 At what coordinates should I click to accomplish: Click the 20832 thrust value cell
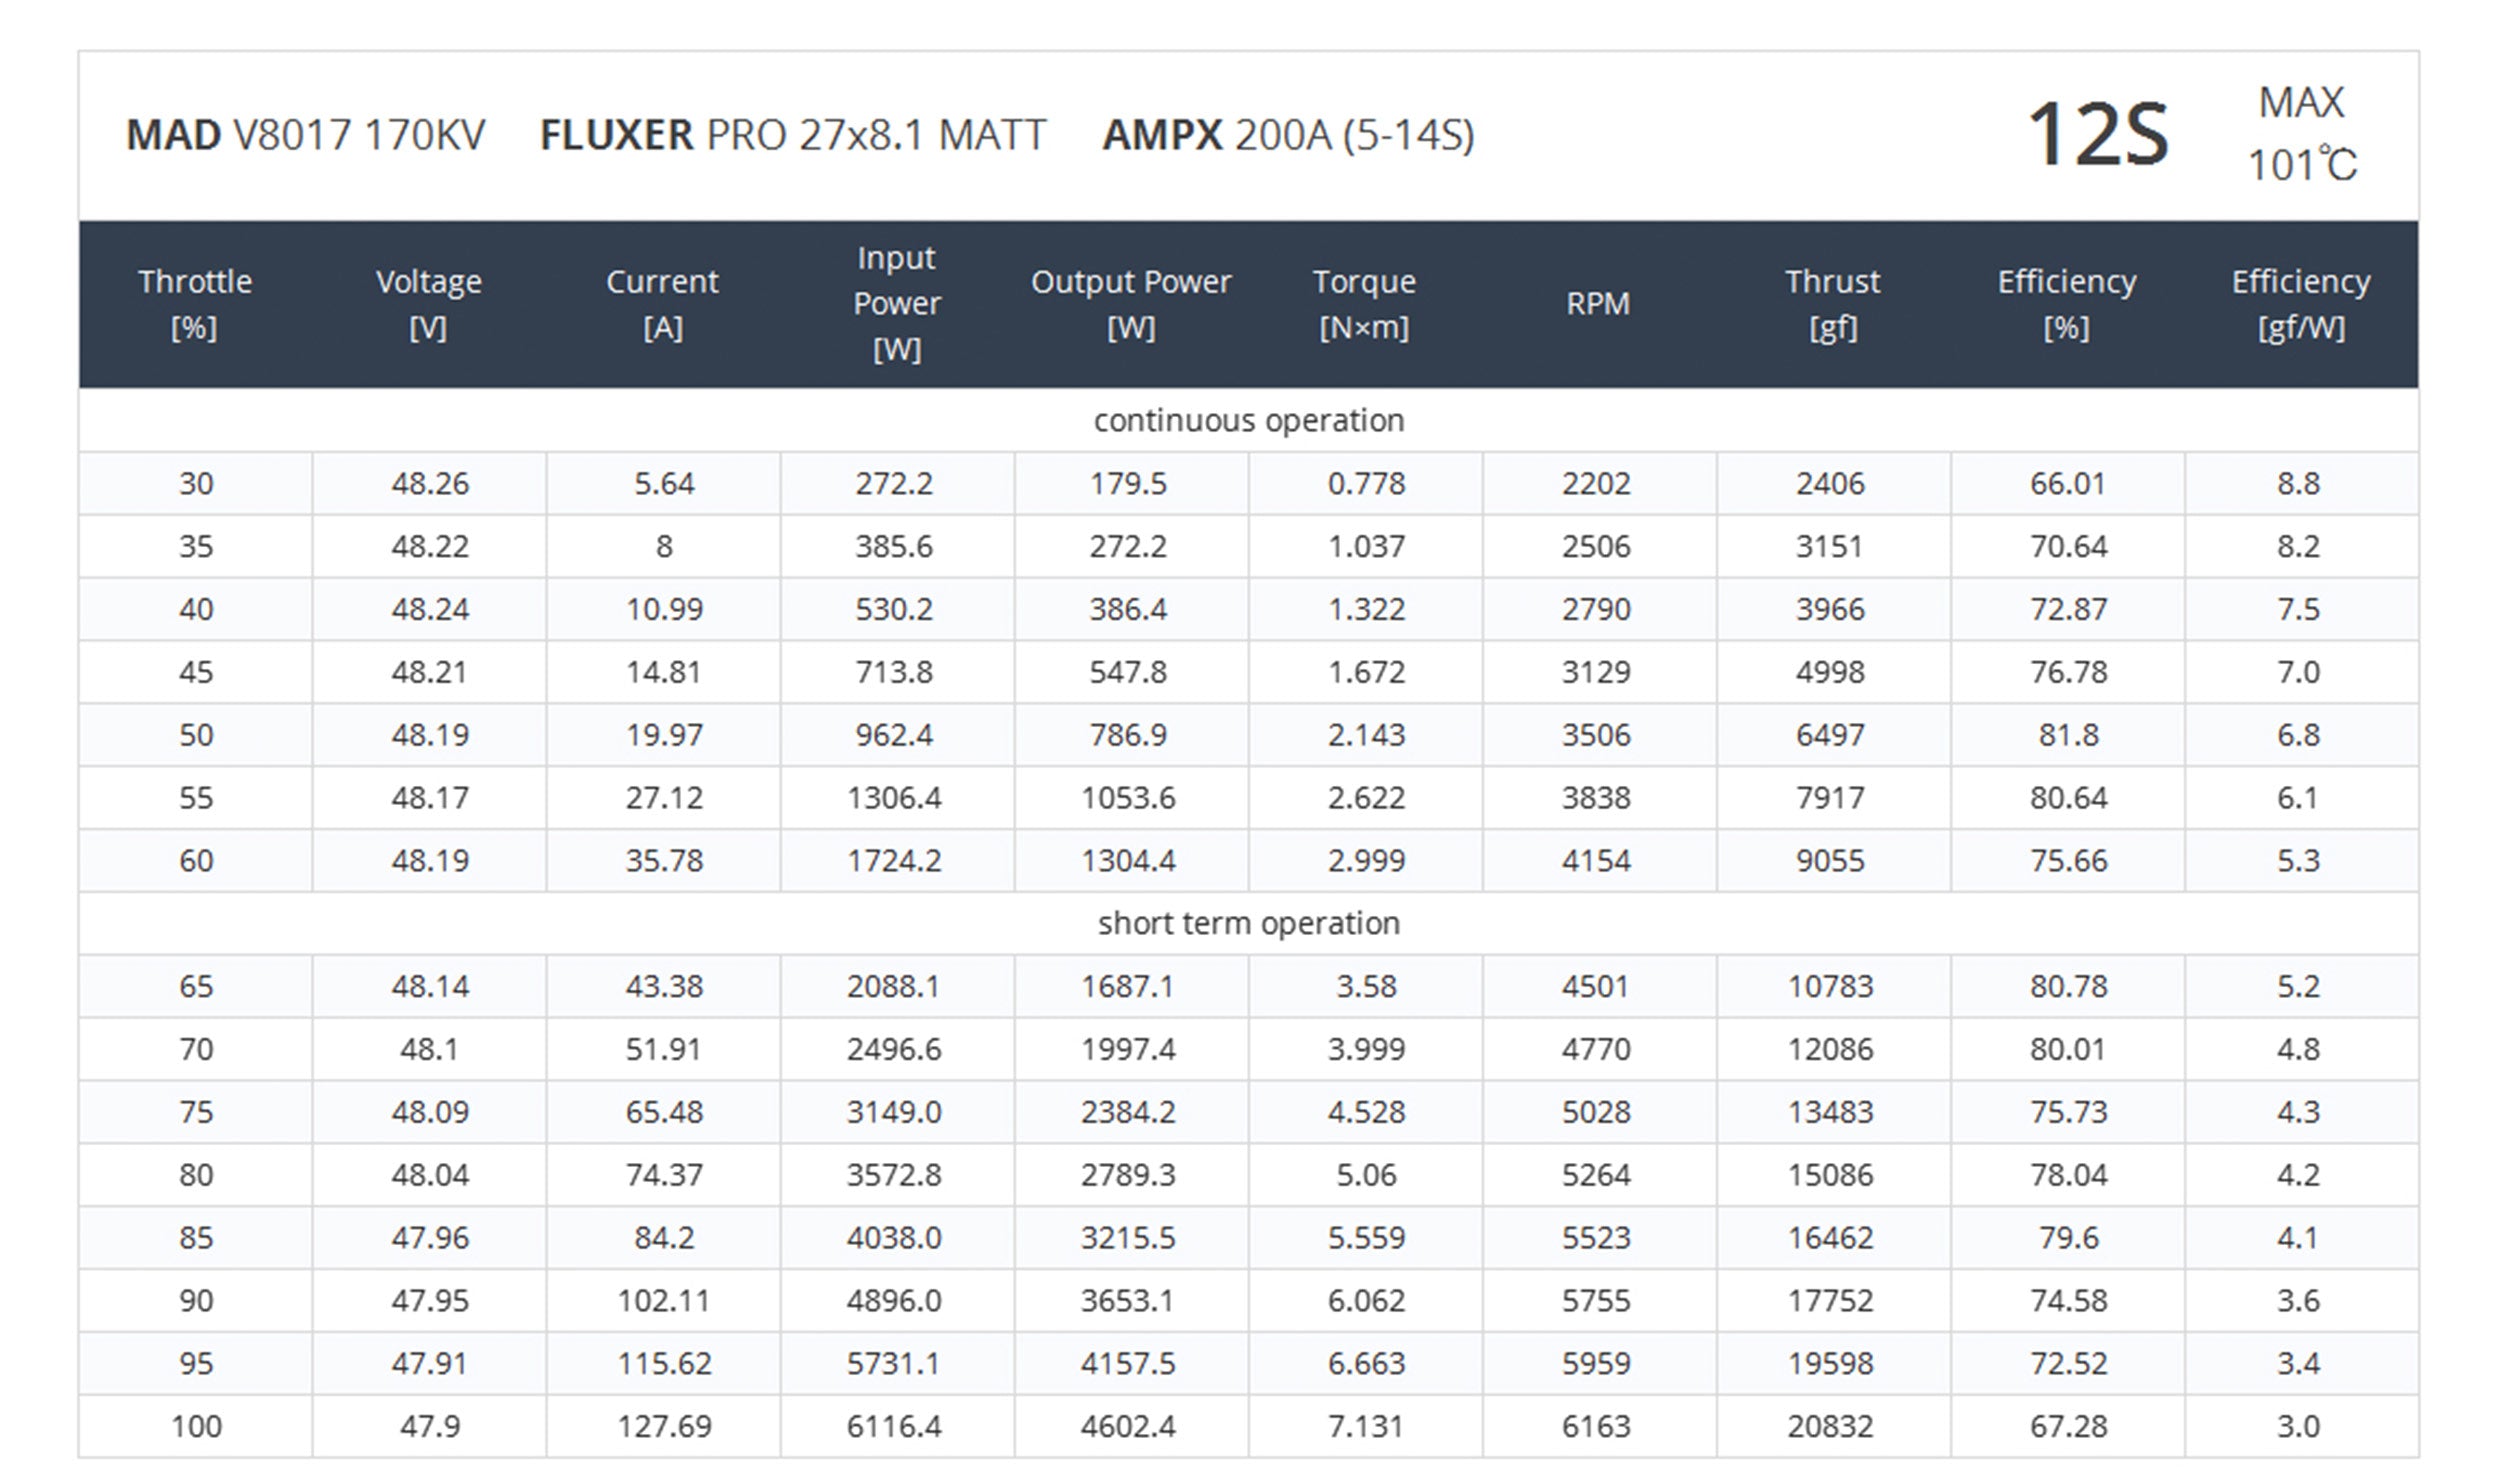coord(1830,1427)
